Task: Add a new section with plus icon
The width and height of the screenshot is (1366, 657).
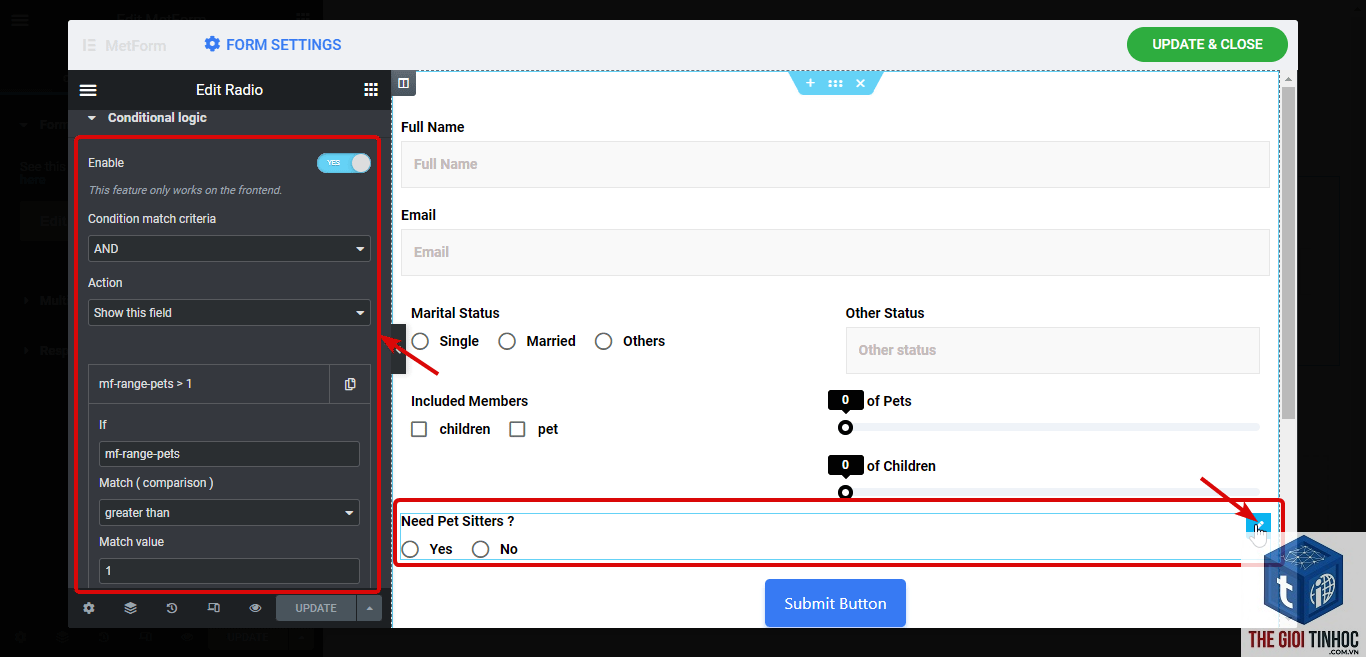Action: (810, 83)
